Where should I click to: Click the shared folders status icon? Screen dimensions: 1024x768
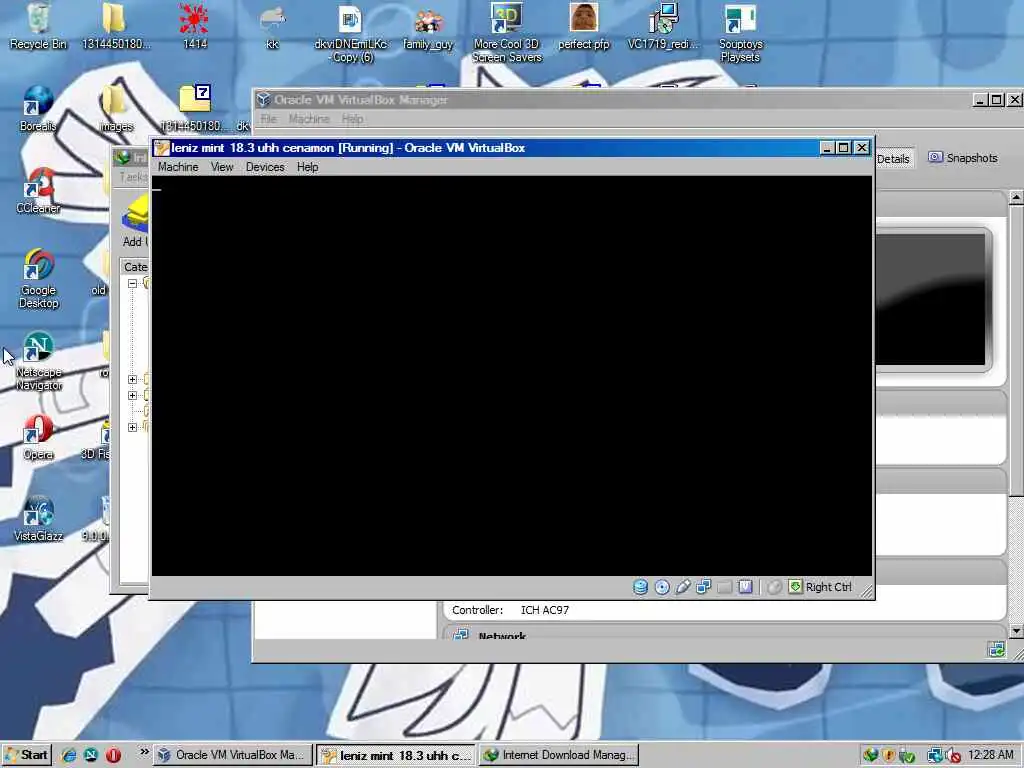(x=724, y=587)
